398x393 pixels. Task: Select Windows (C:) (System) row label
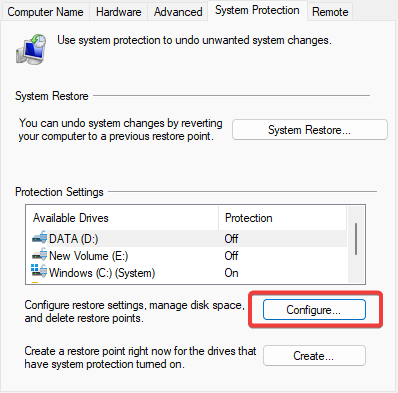pyautogui.click(x=102, y=273)
